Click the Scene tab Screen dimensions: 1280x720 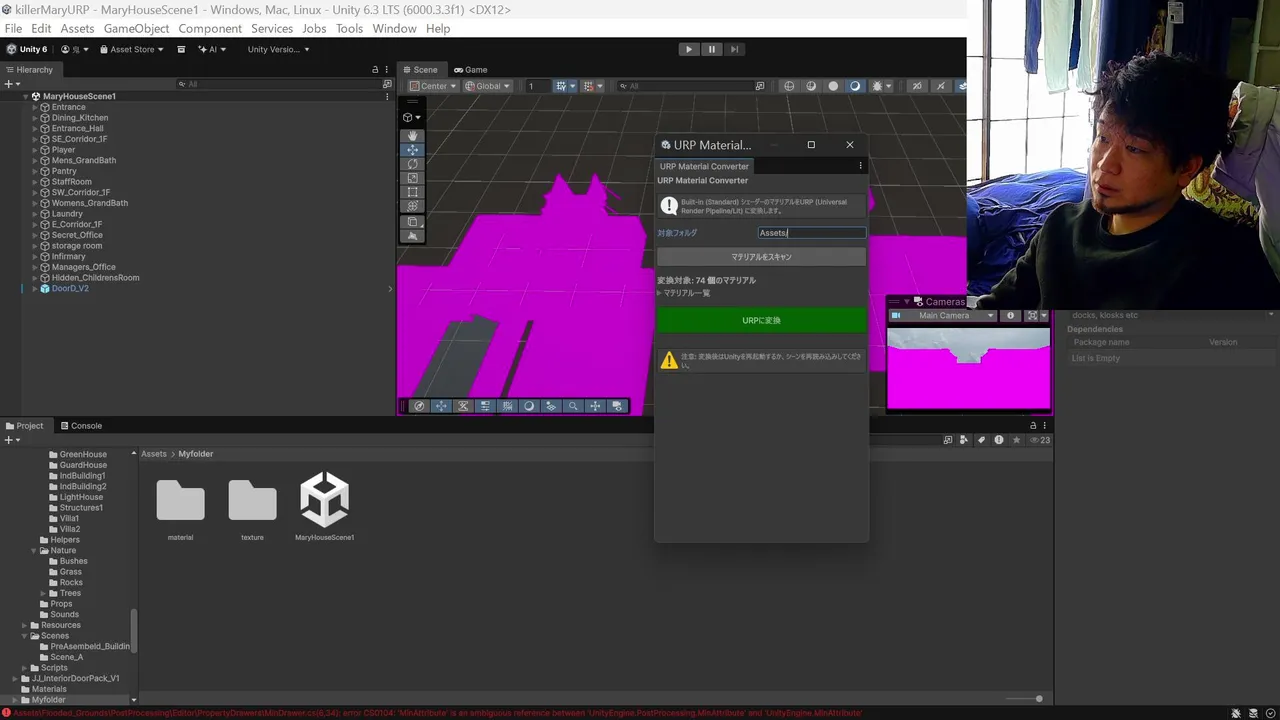click(x=420, y=69)
